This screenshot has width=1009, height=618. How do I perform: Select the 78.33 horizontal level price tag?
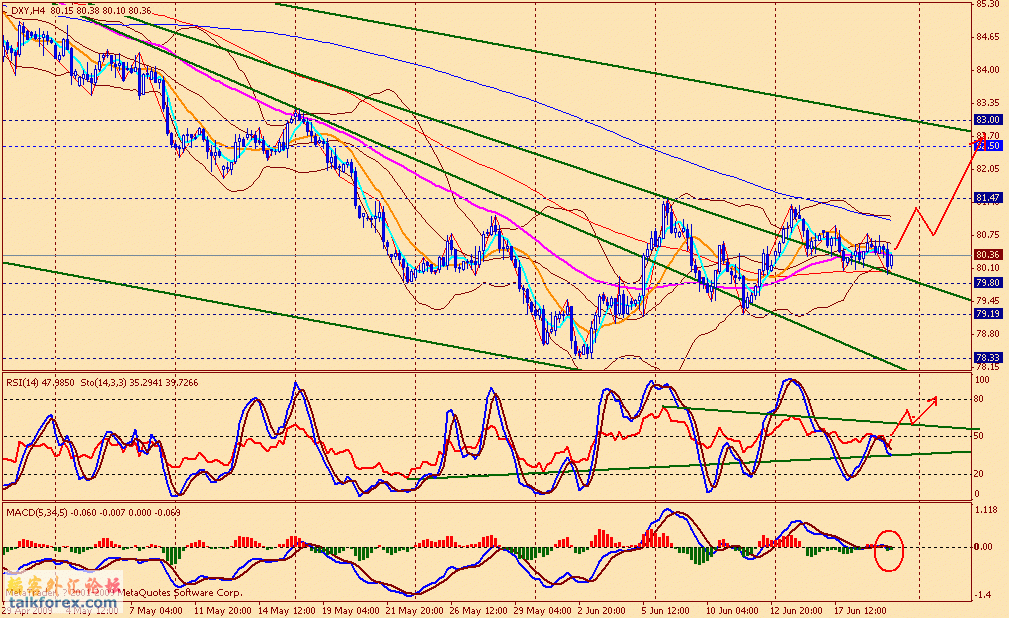pyautogui.click(x=987, y=357)
